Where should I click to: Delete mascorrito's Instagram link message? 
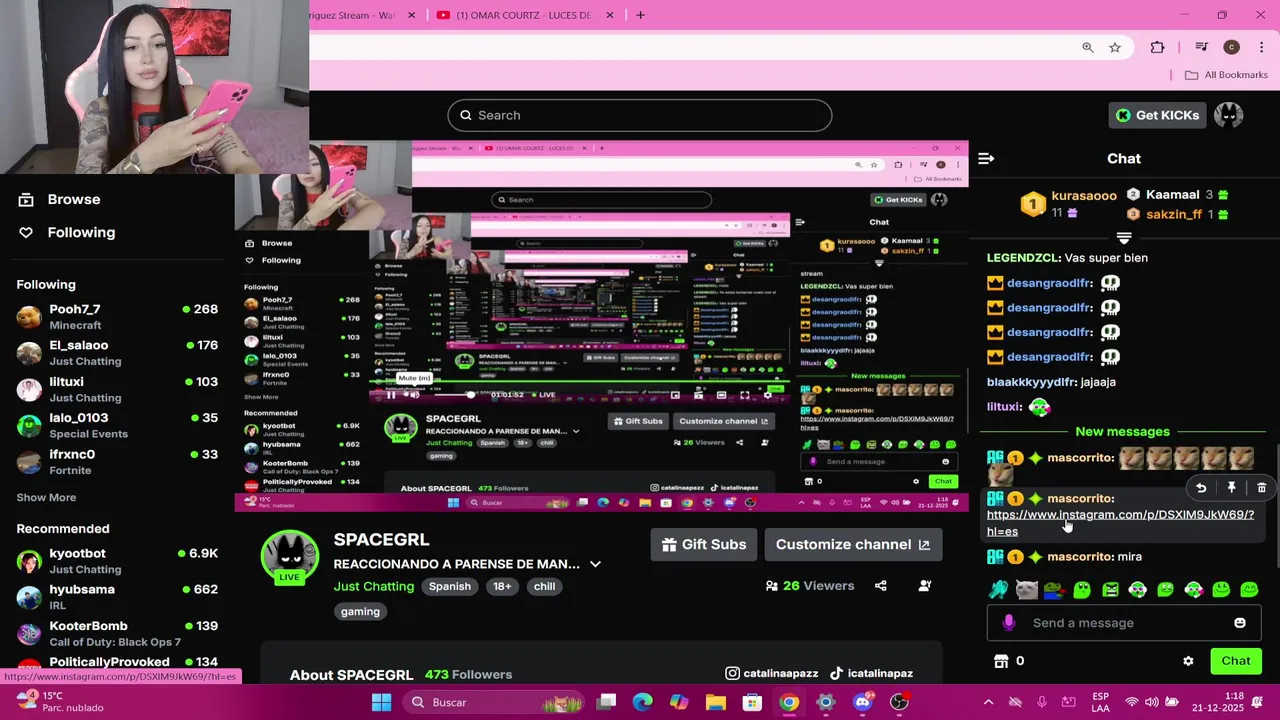click(1262, 488)
